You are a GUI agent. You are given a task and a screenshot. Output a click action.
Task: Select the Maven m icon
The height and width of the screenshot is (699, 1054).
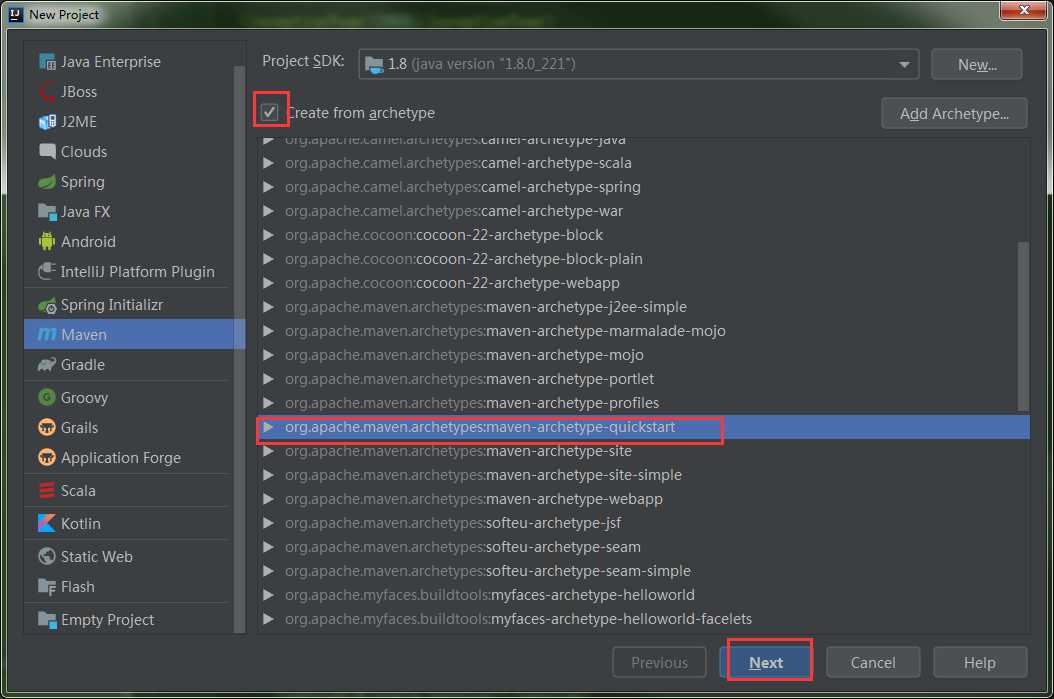[47, 334]
